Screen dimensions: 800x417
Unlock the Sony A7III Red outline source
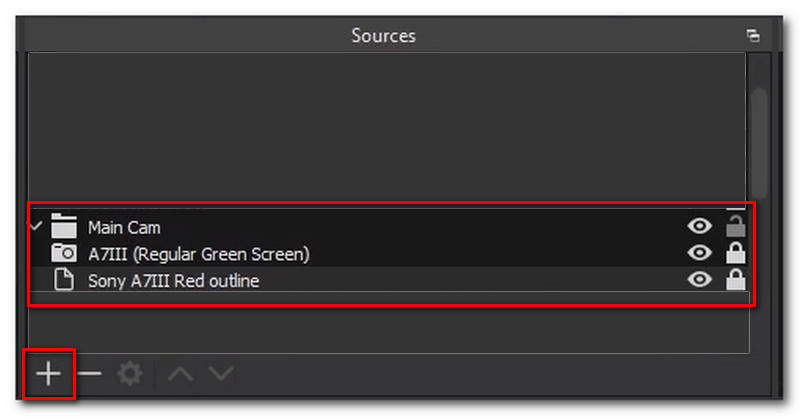pos(736,281)
